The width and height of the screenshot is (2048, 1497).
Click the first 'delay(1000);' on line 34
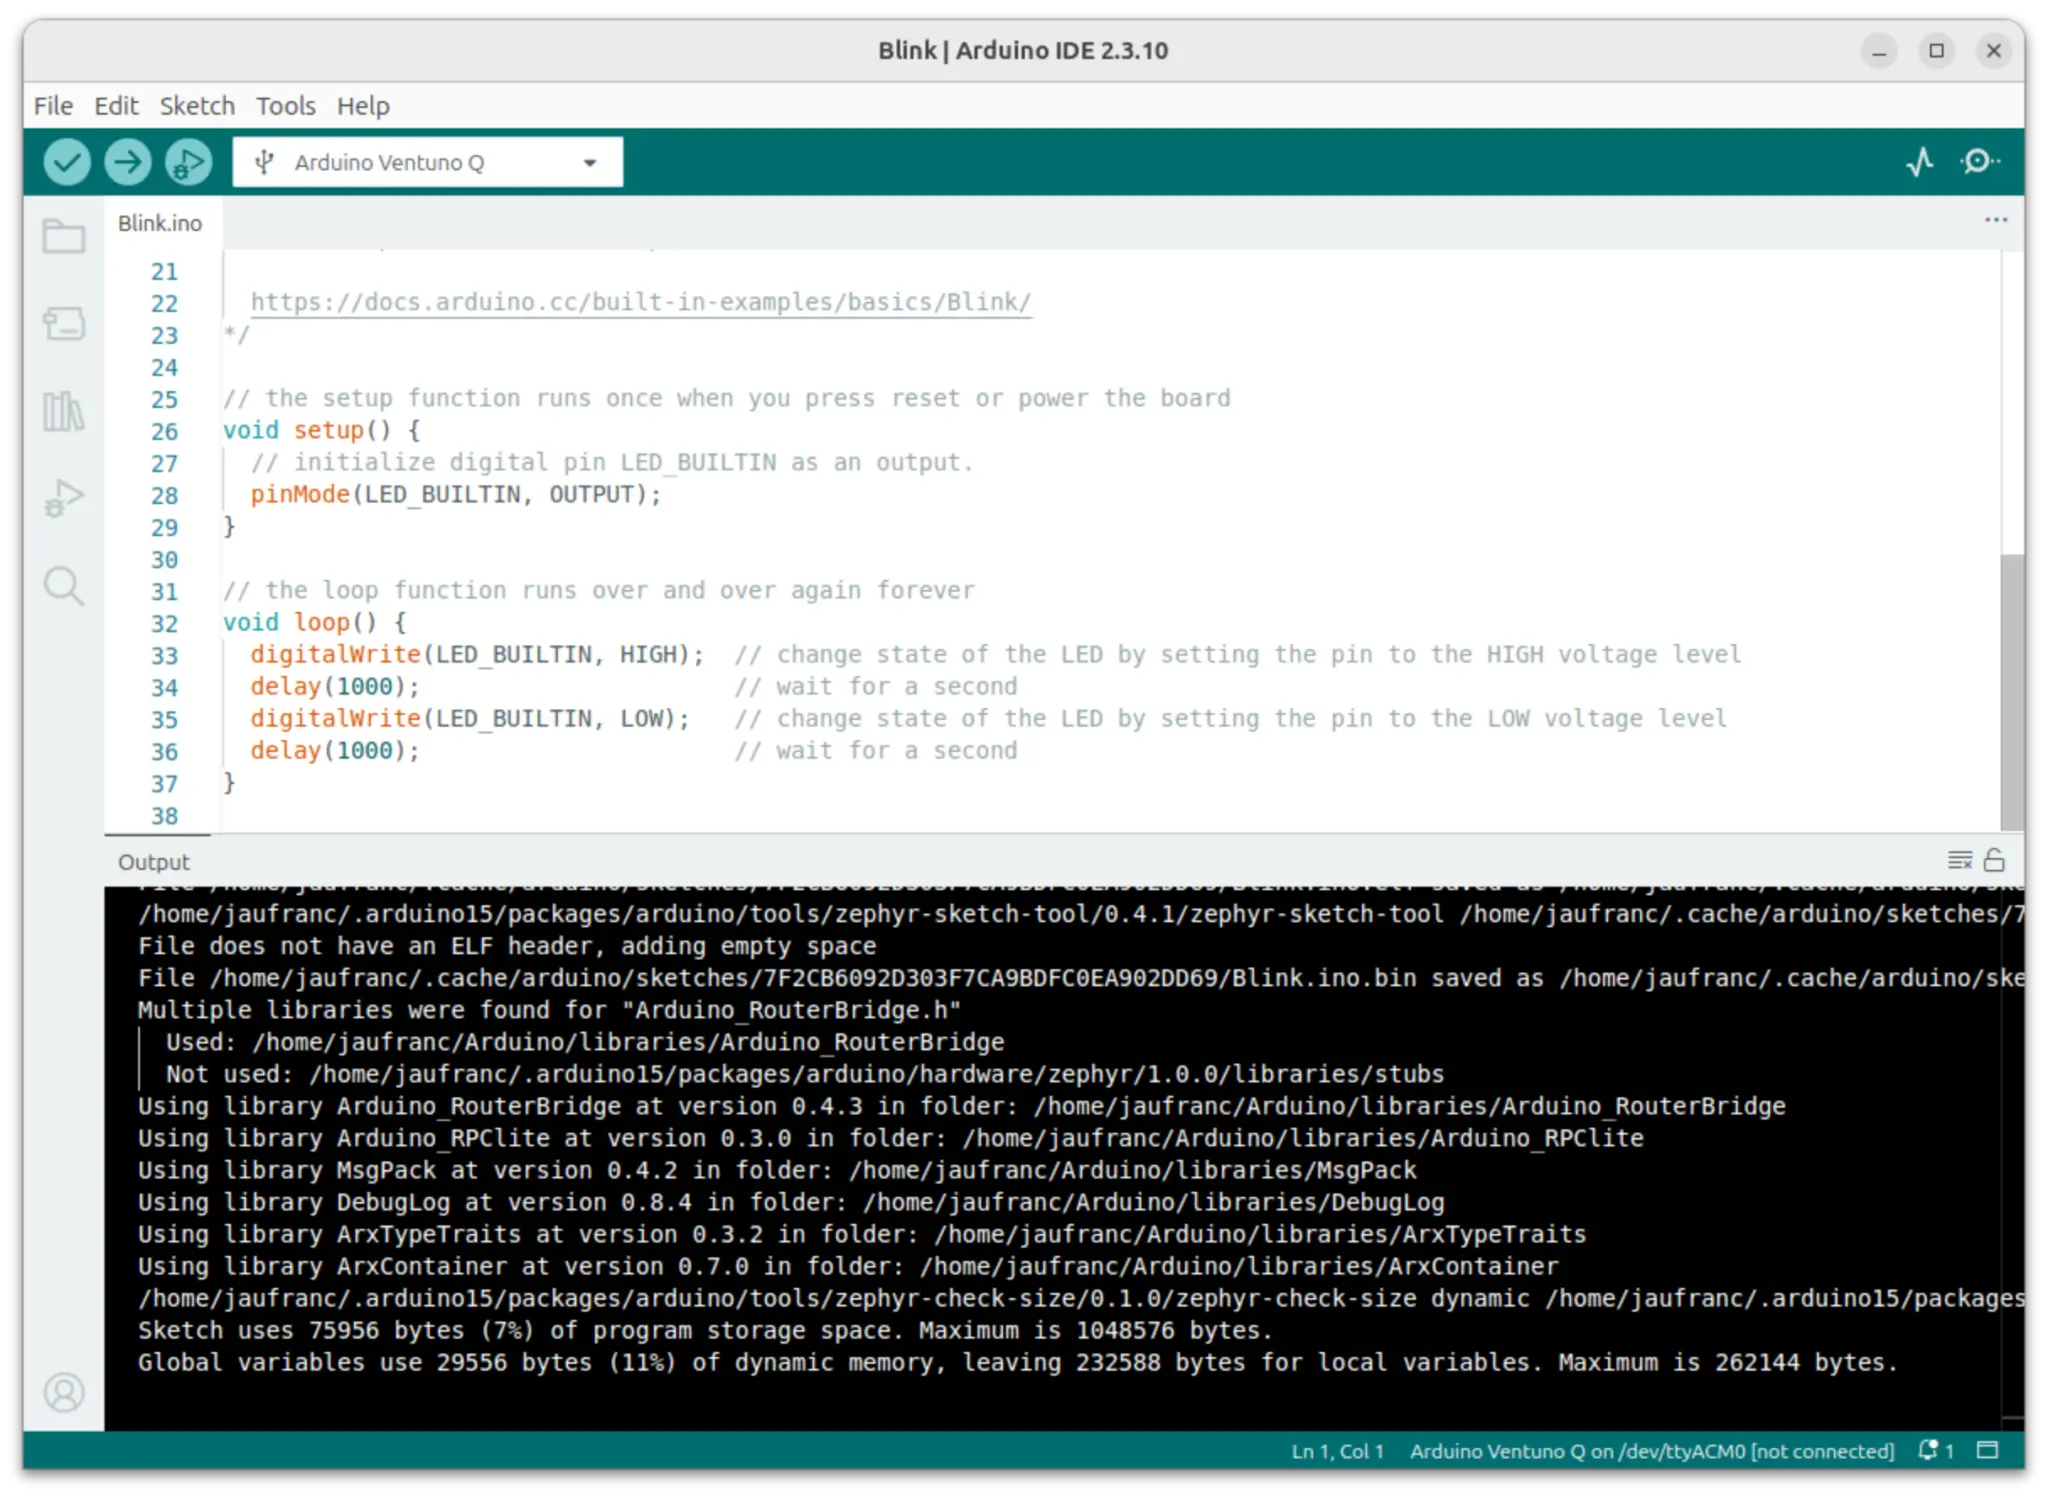(x=335, y=686)
